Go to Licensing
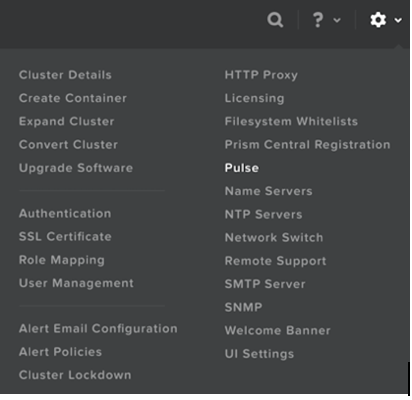 click(254, 98)
